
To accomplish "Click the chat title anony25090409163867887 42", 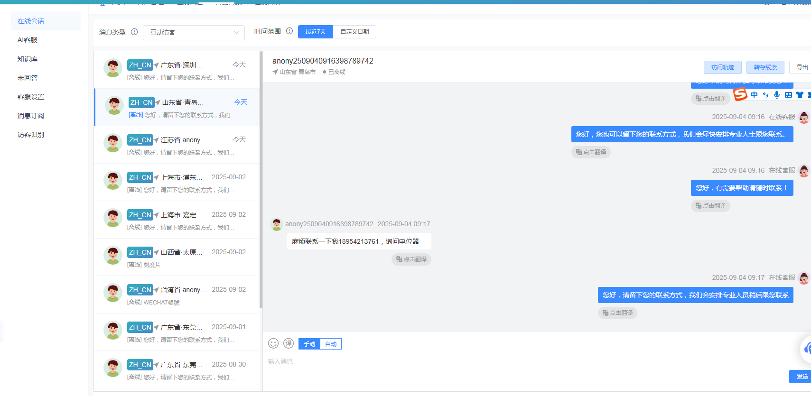I will (x=323, y=61).
